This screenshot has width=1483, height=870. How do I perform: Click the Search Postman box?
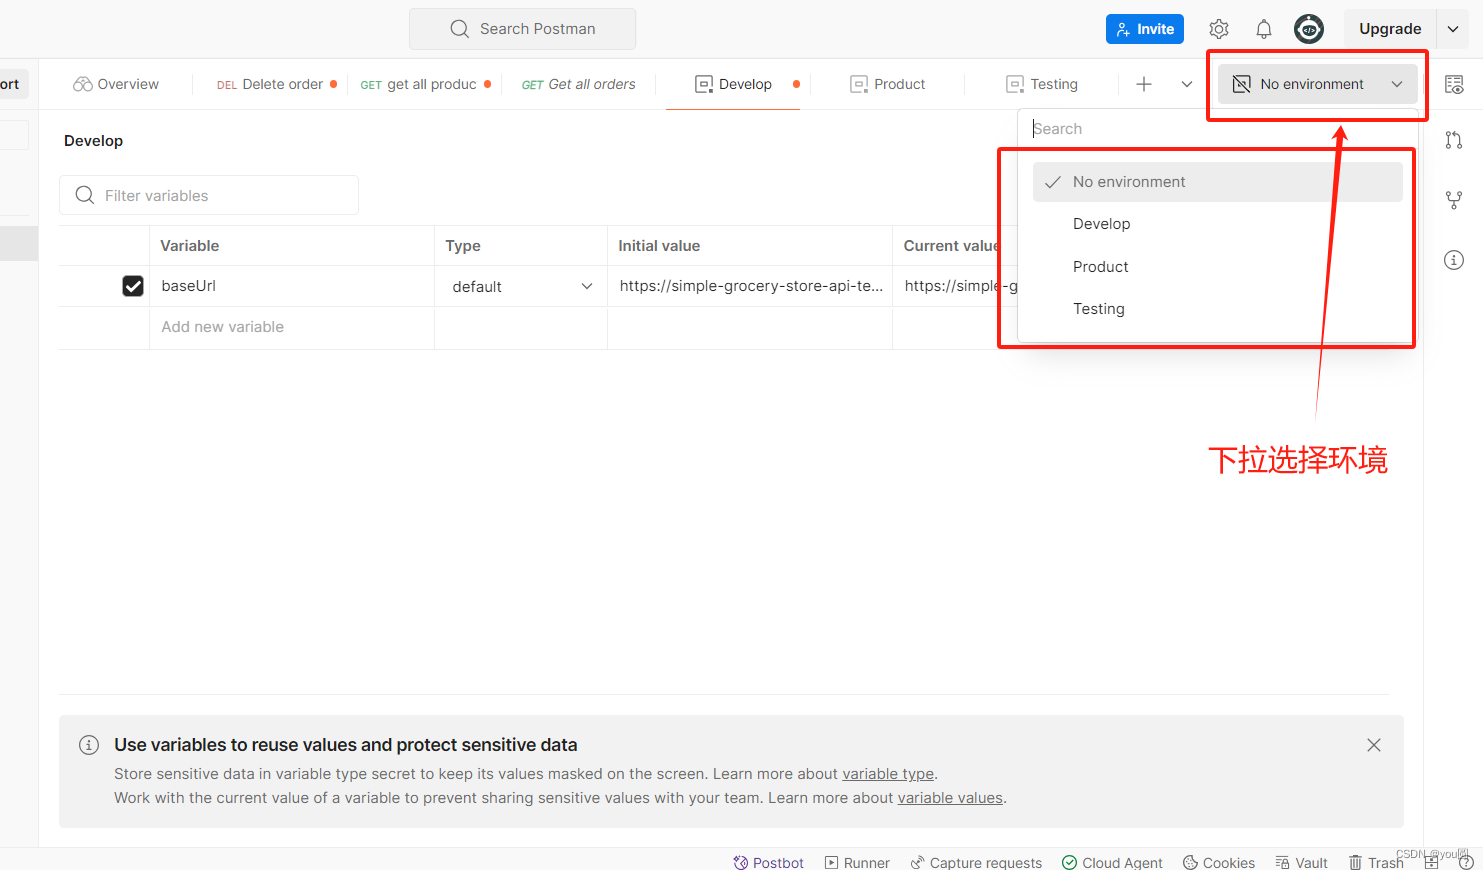[x=522, y=29]
